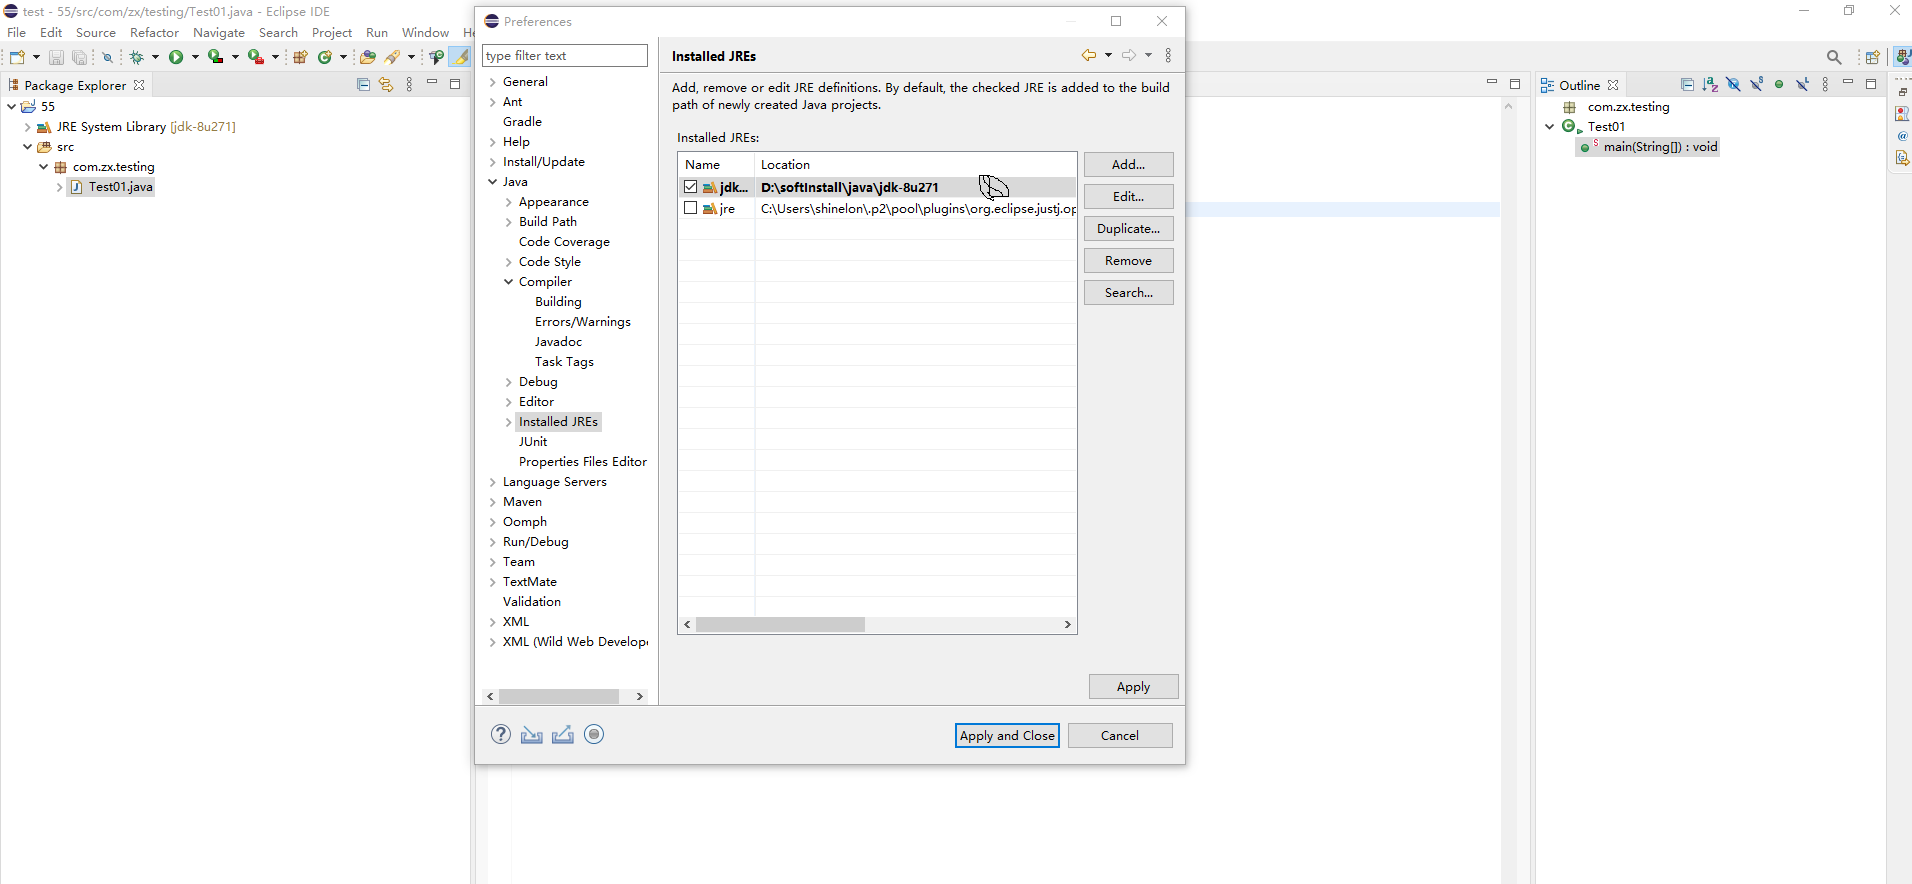The height and width of the screenshot is (884, 1912).
Task: Open the Refactor menu
Action: point(154,33)
